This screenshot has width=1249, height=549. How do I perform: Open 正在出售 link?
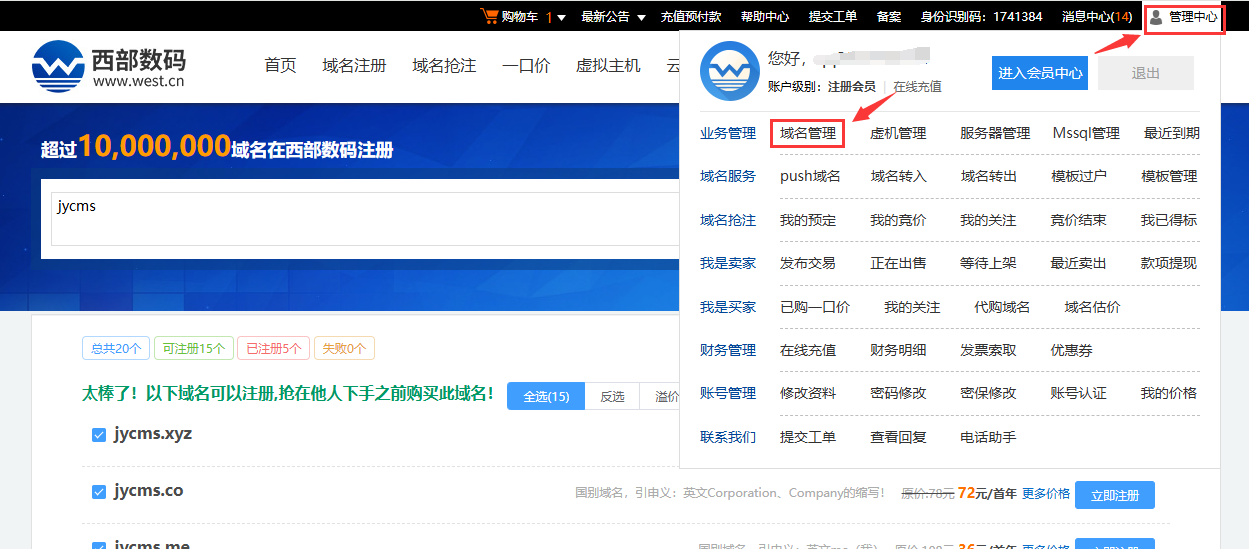coord(898,263)
